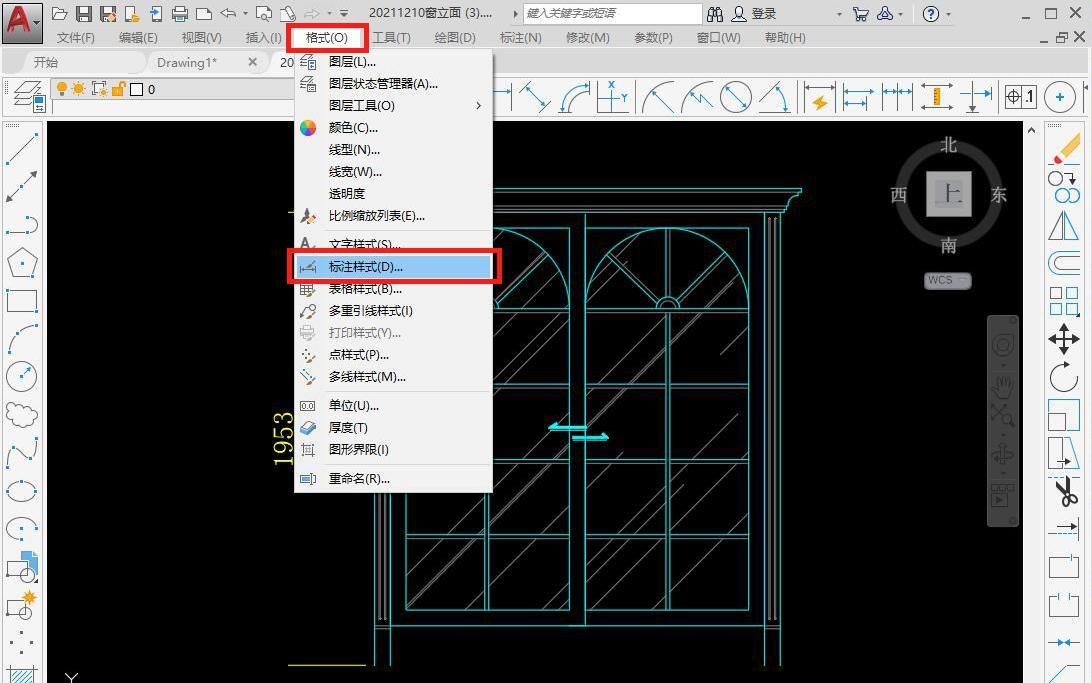Choose Dimension Style 标注样式(D)
Screen dimensions: 1092x683
coord(393,267)
